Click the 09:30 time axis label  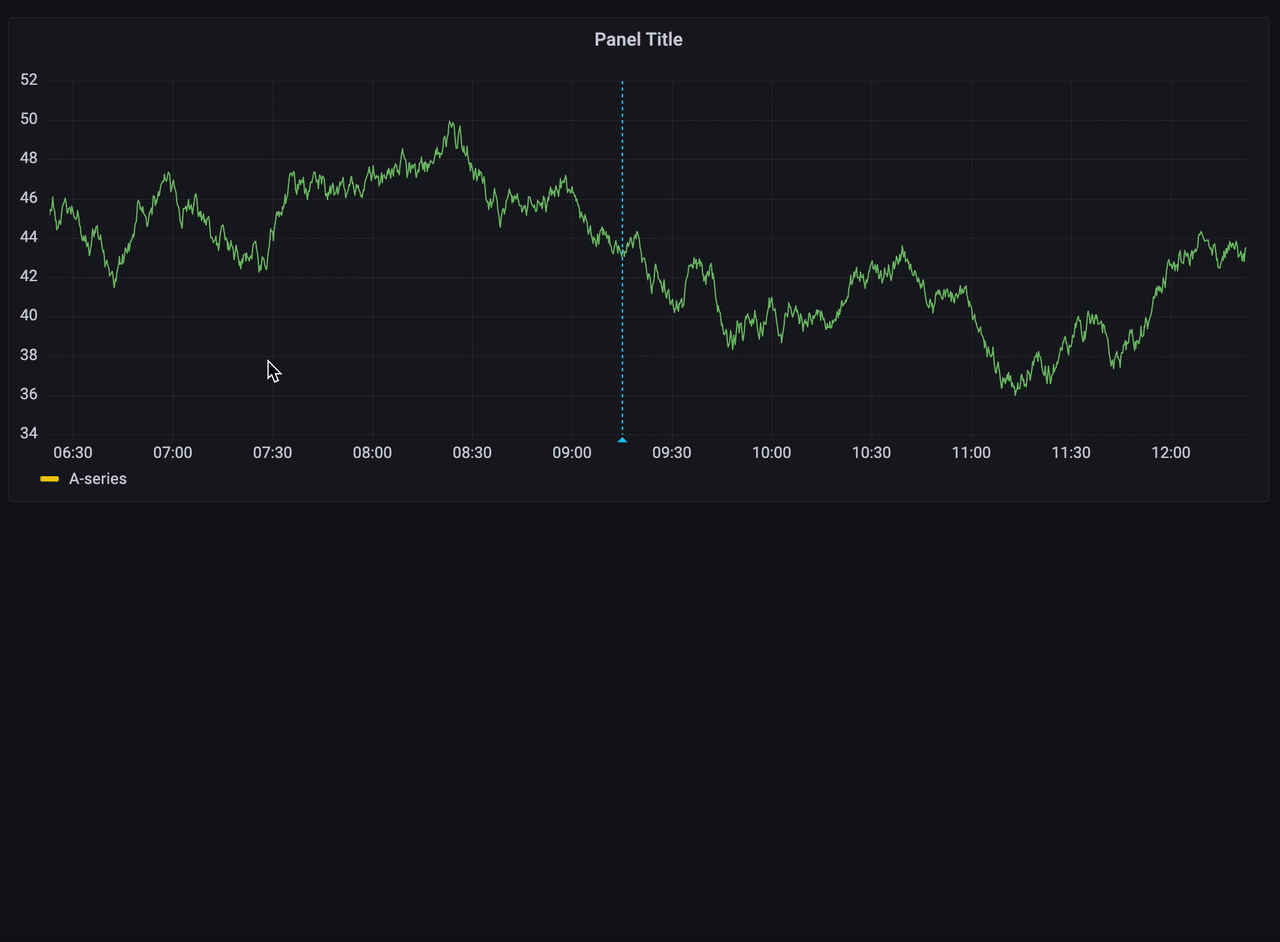[672, 453]
